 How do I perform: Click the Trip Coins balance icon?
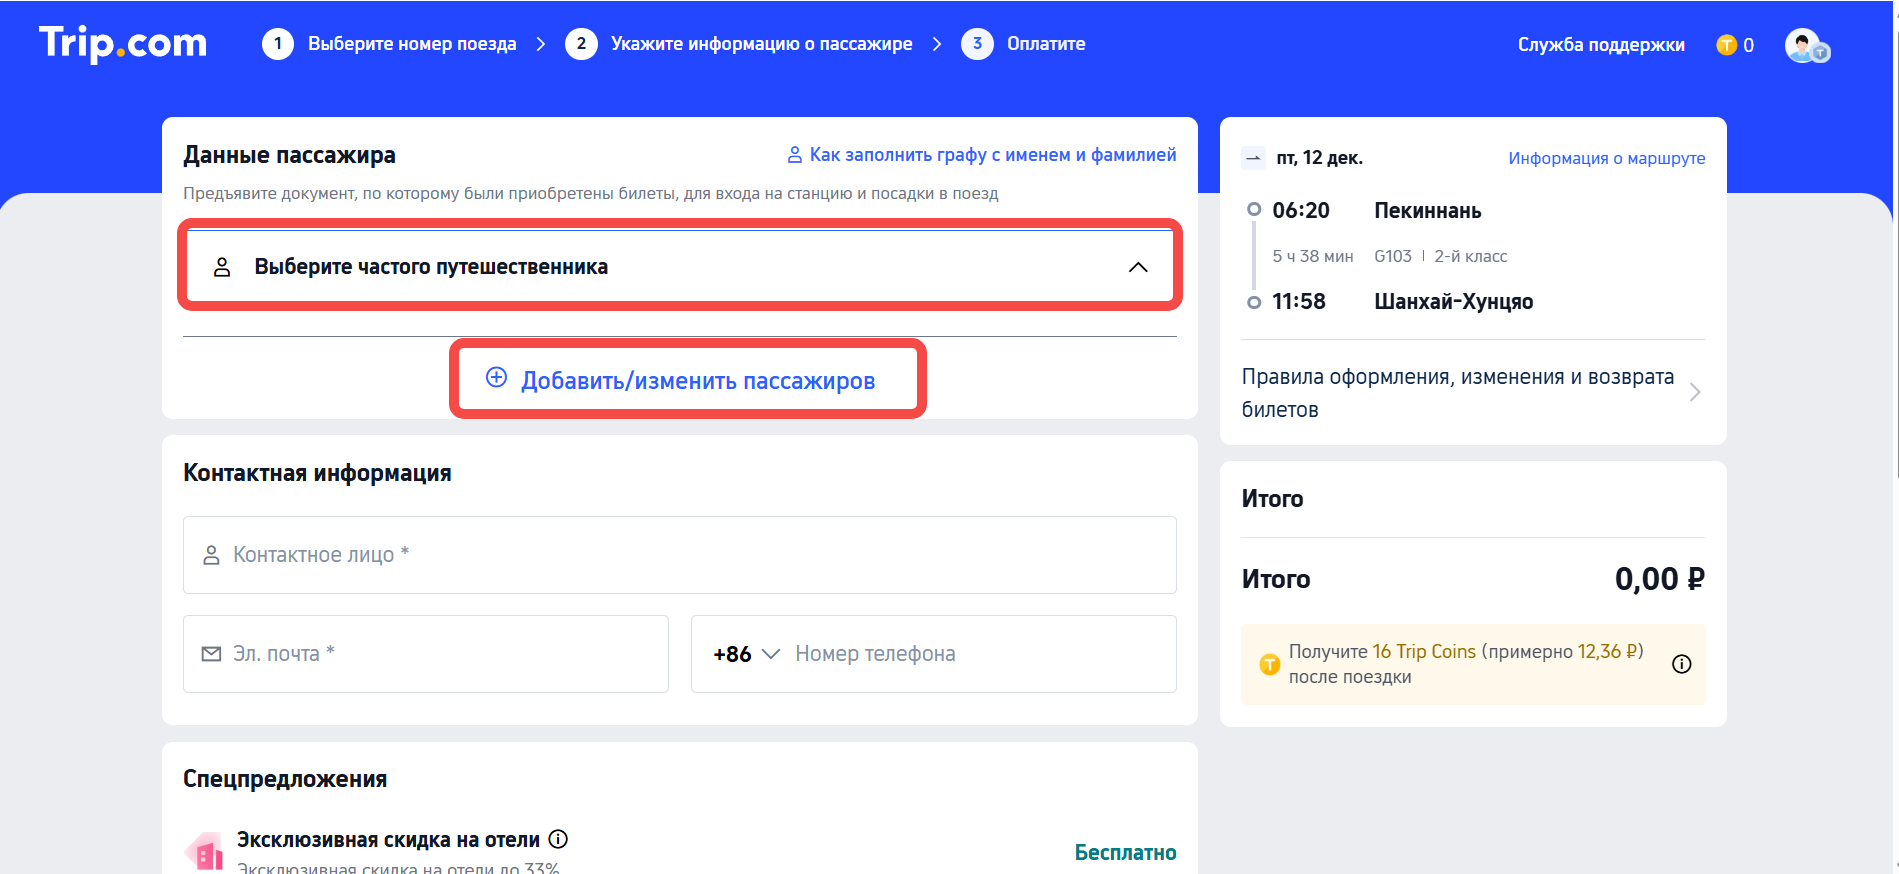point(1726,45)
